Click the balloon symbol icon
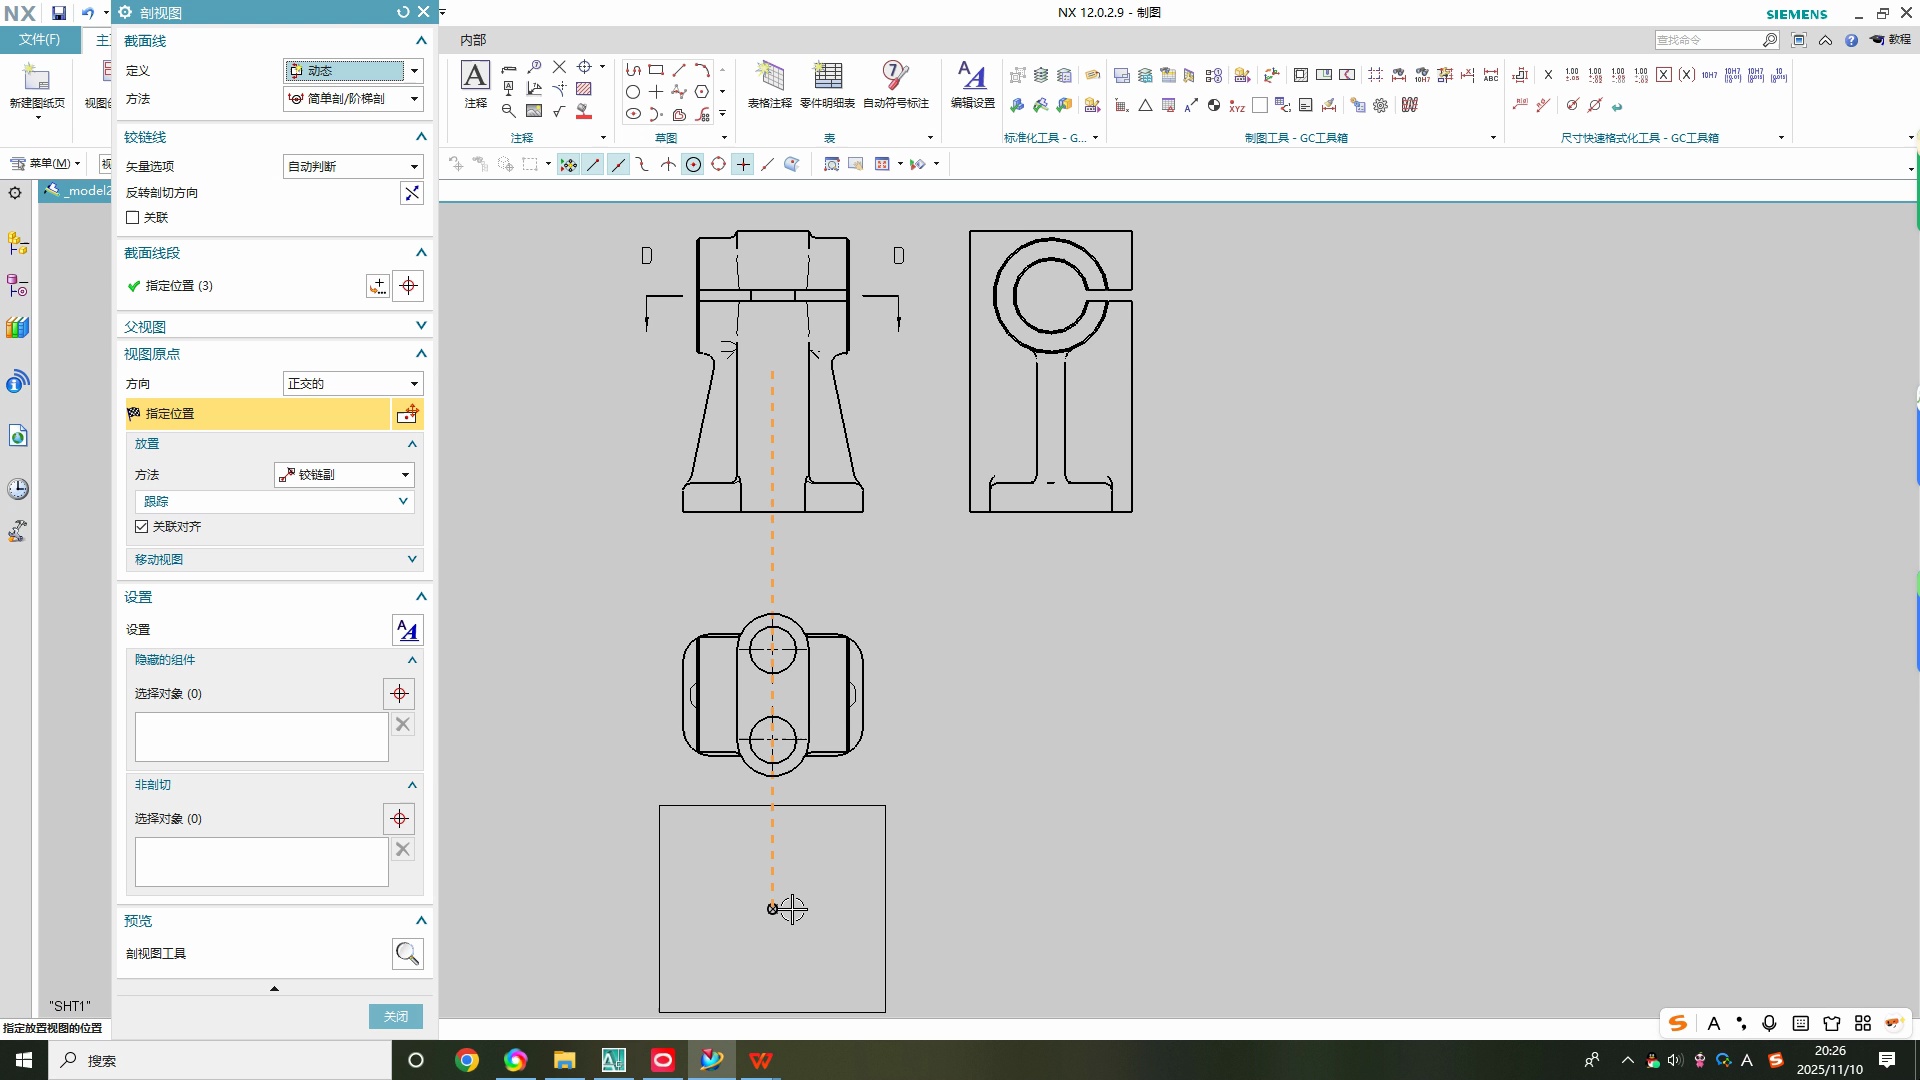 click(x=535, y=67)
